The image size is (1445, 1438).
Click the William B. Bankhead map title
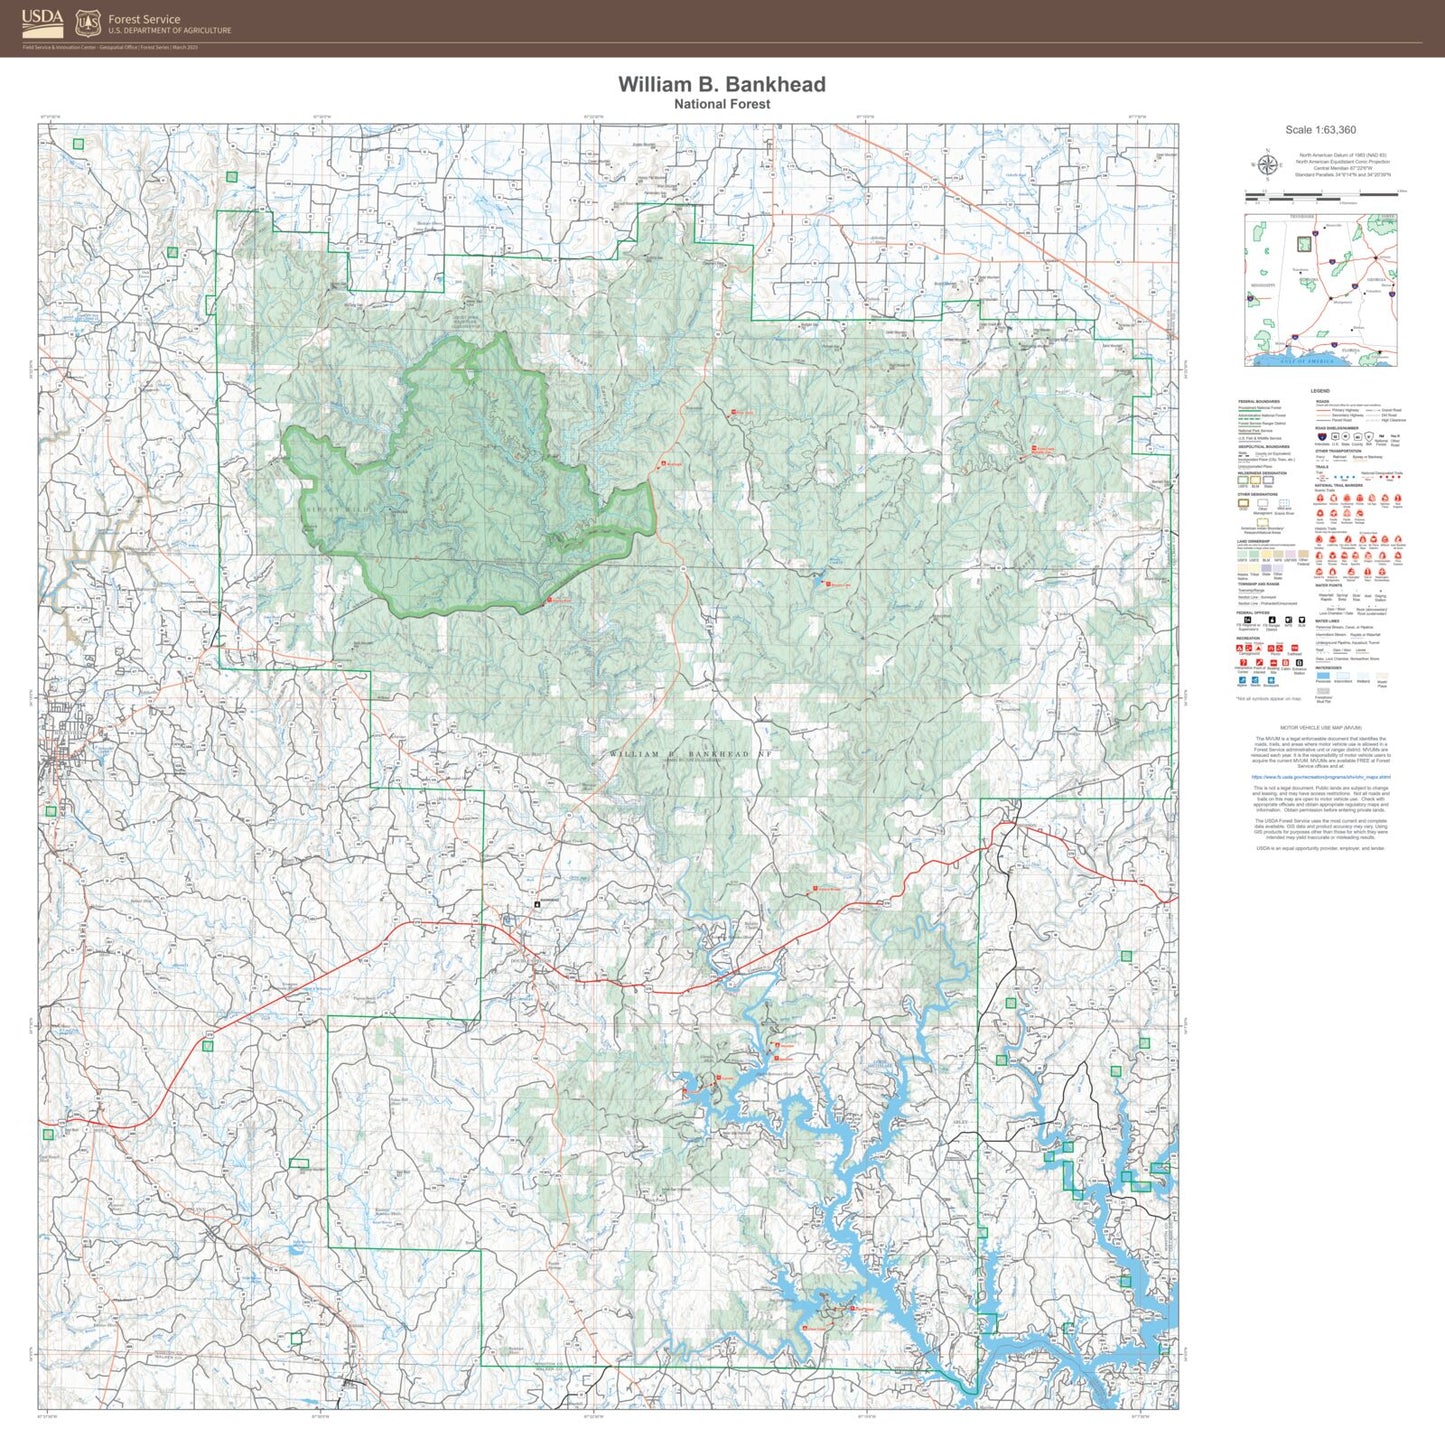tap(722, 86)
